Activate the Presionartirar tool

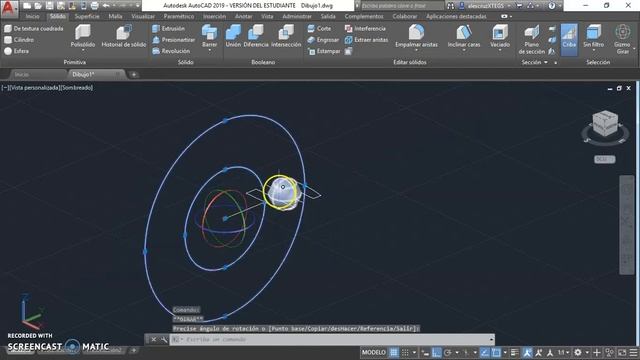click(x=173, y=40)
